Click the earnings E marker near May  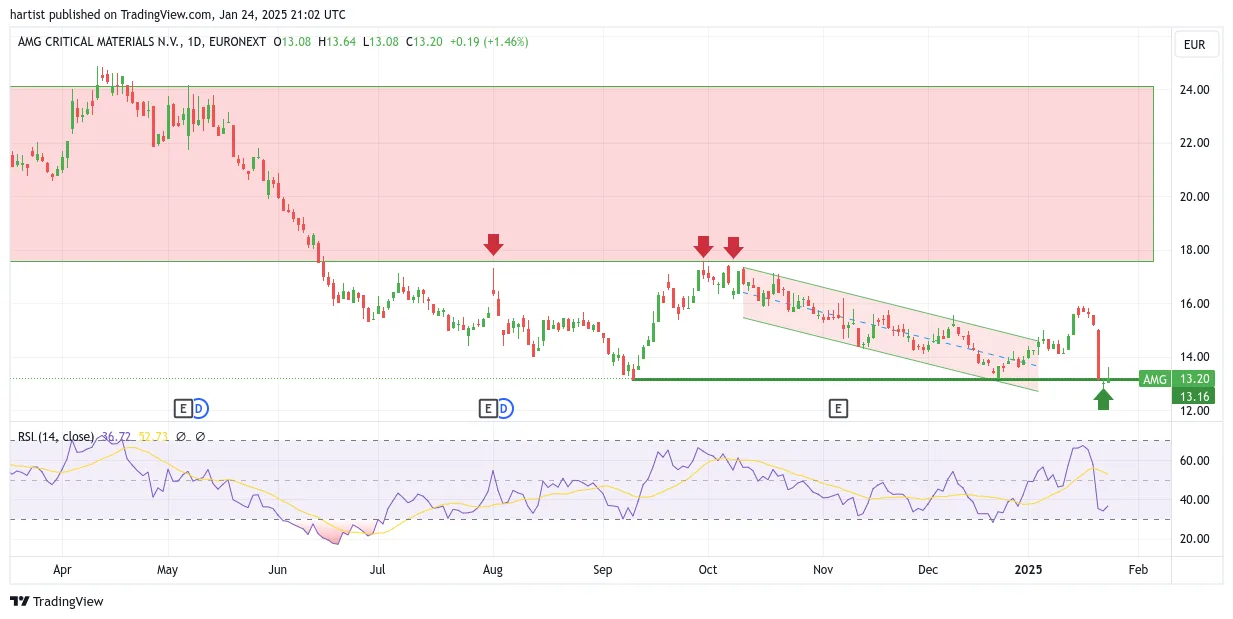183,408
